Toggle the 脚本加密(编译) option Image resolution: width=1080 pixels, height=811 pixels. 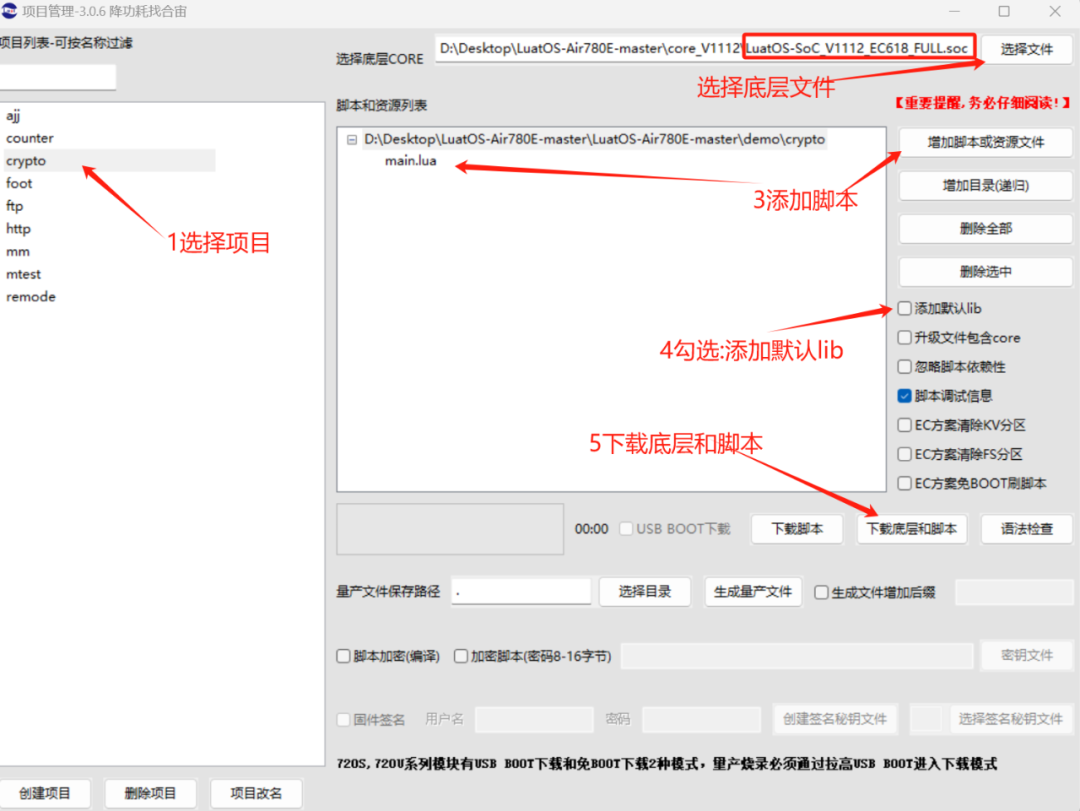click(341, 655)
